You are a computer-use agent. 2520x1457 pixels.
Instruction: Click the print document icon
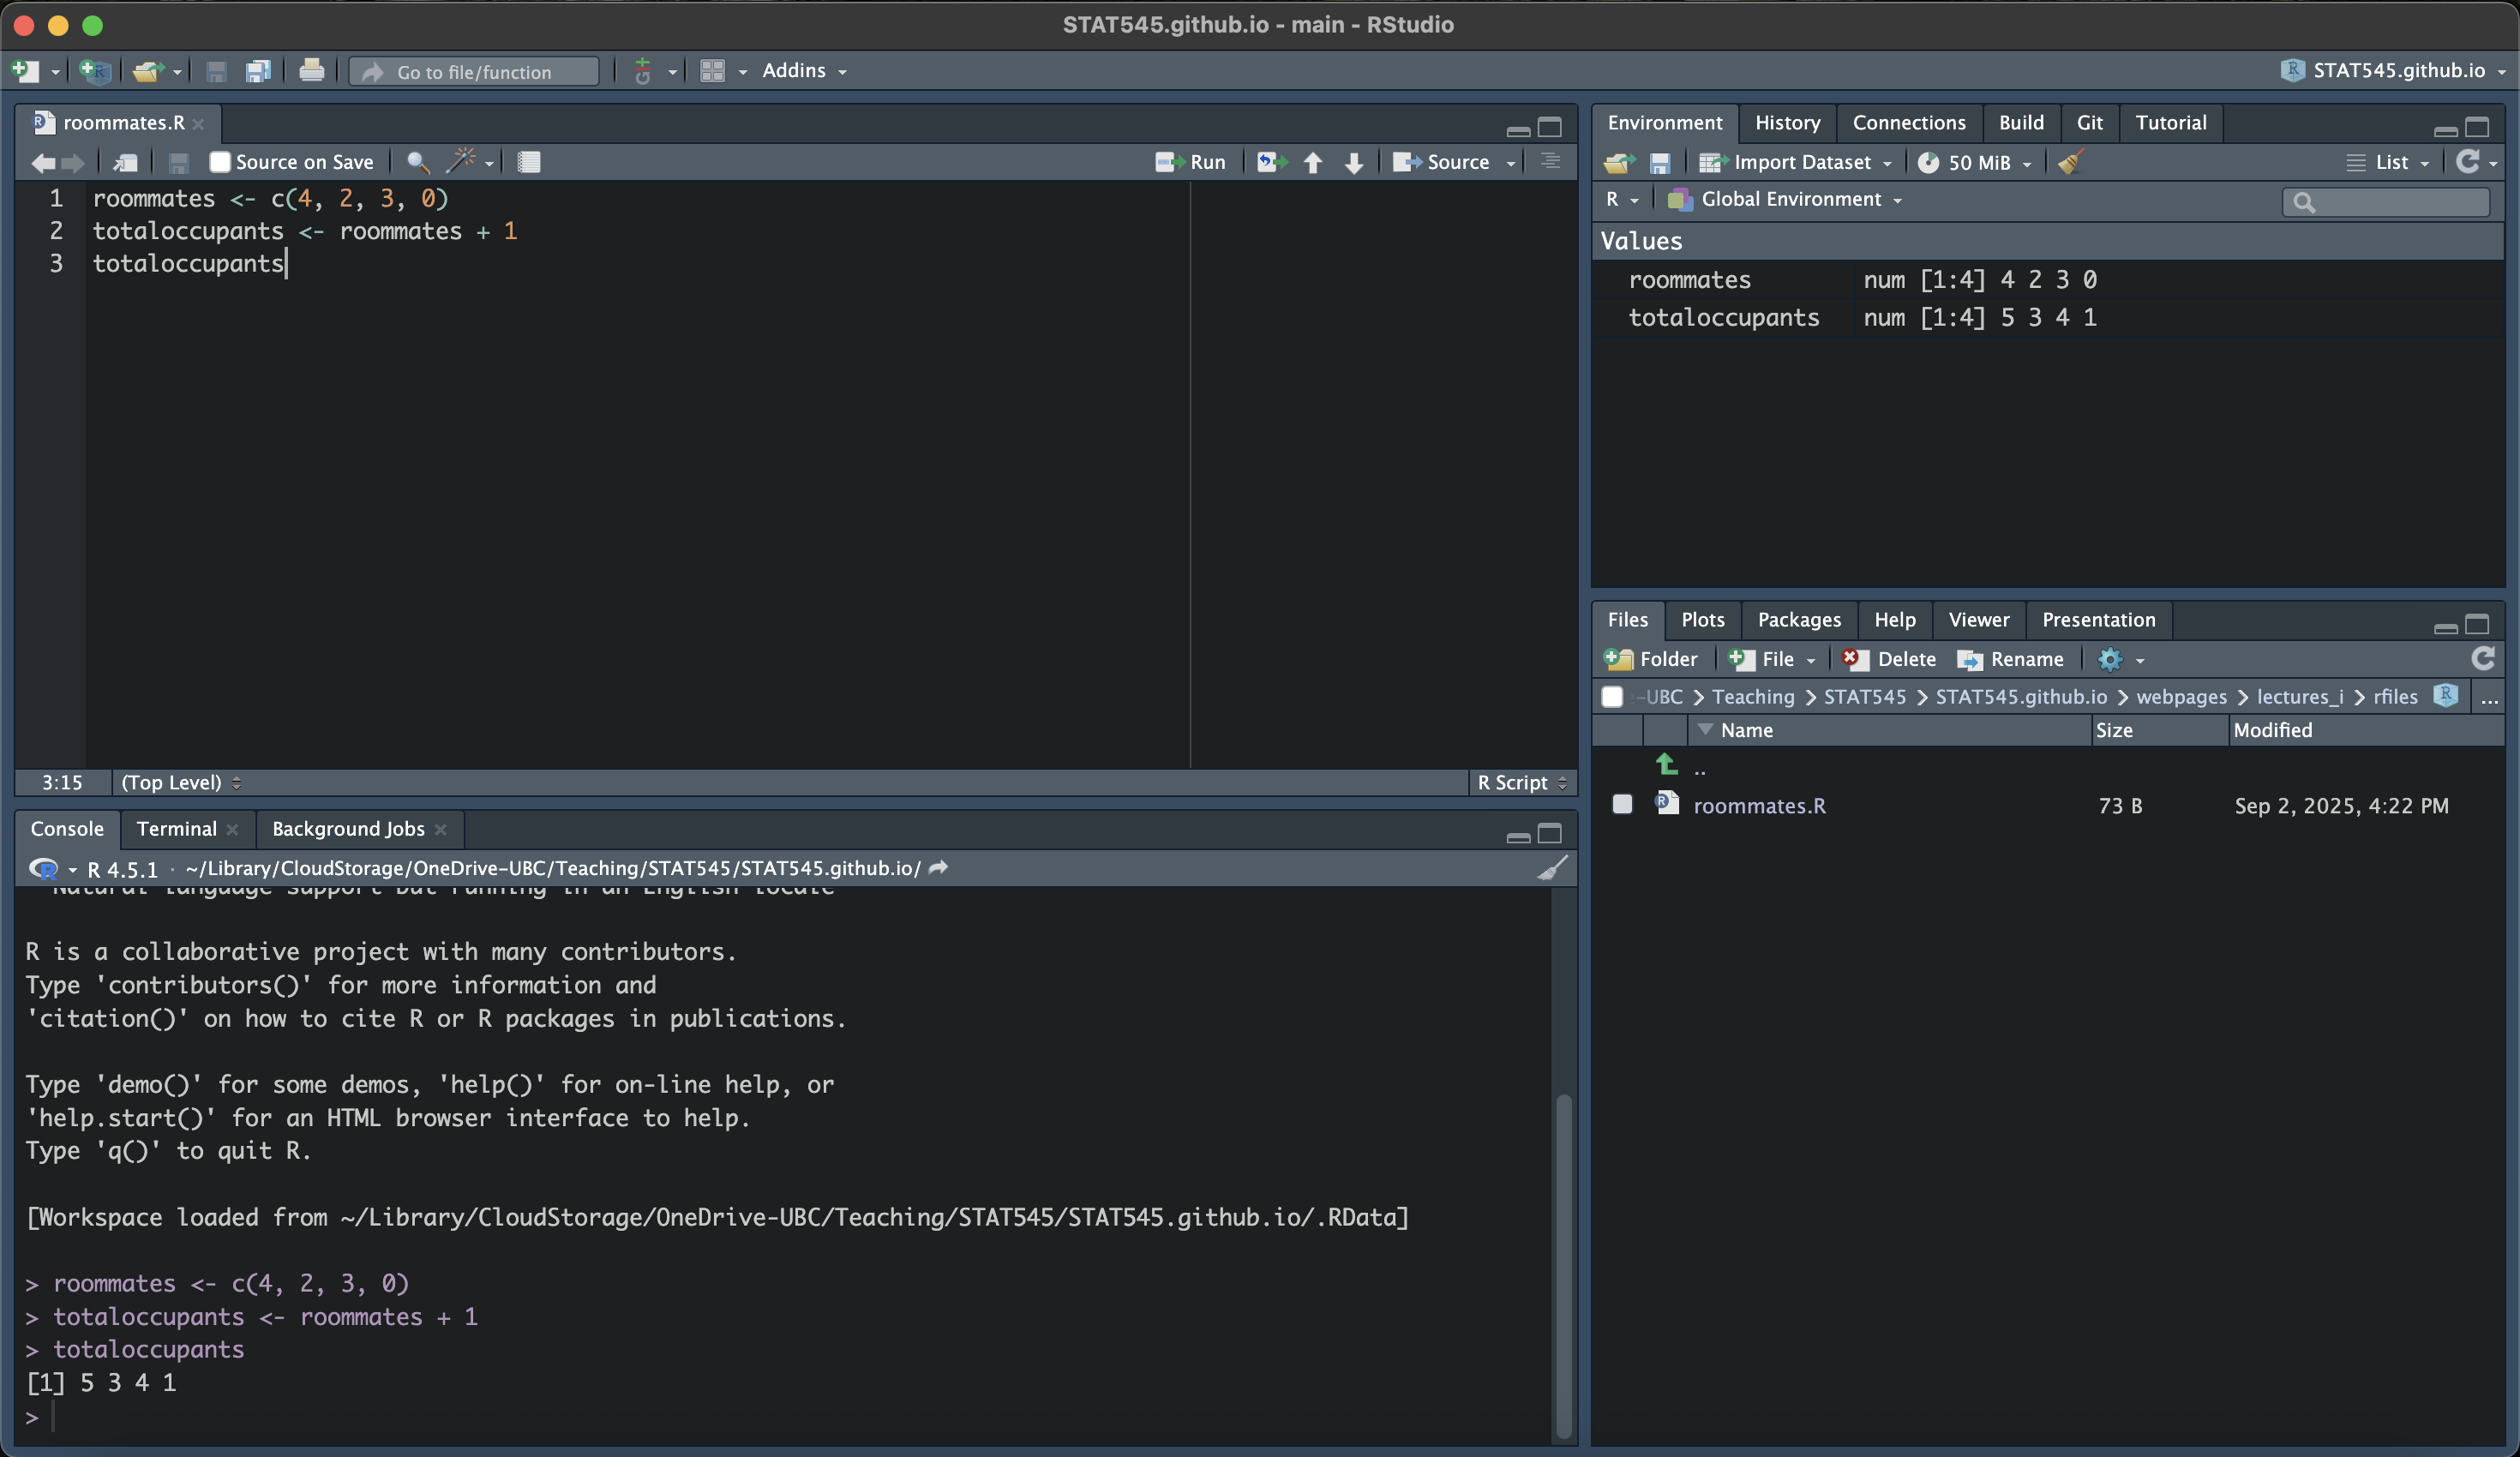pos(311,71)
